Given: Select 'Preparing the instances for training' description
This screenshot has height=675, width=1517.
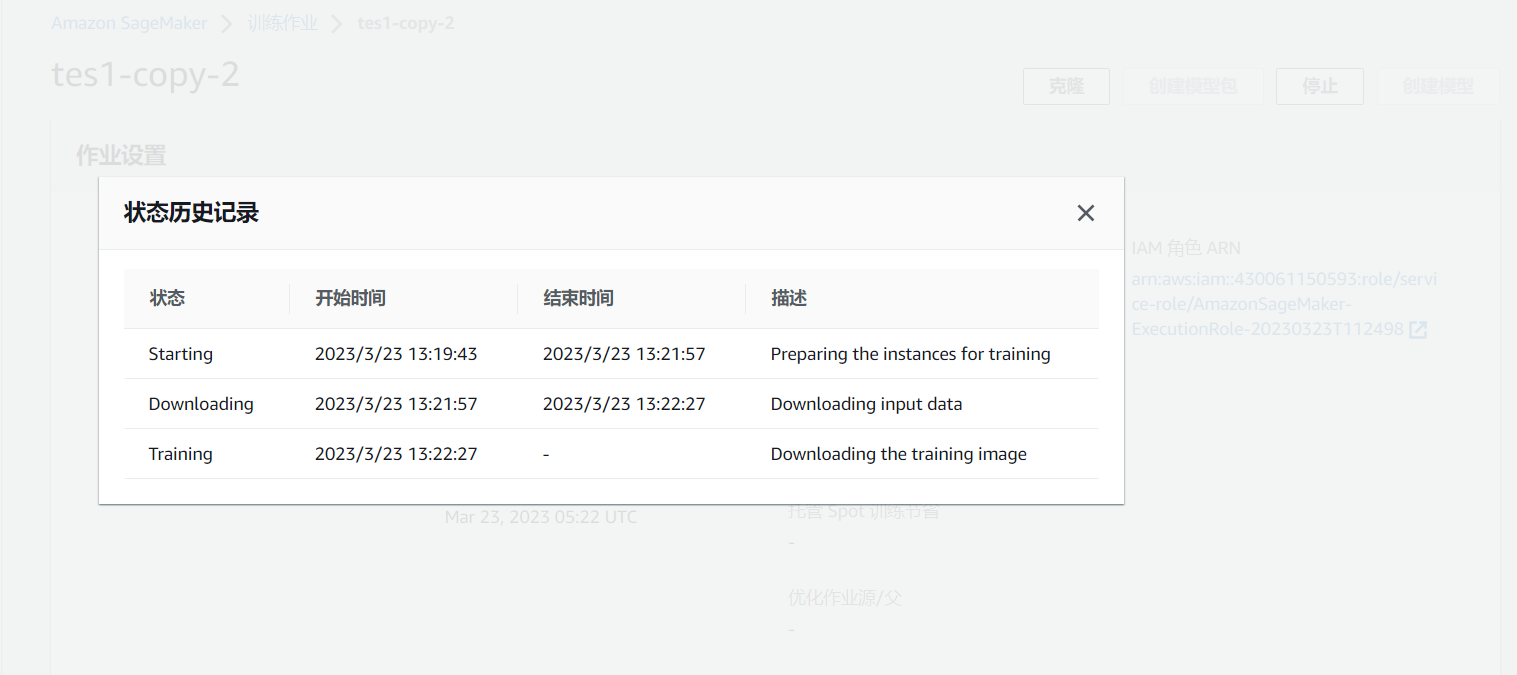Looking at the screenshot, I should point(910,354).
